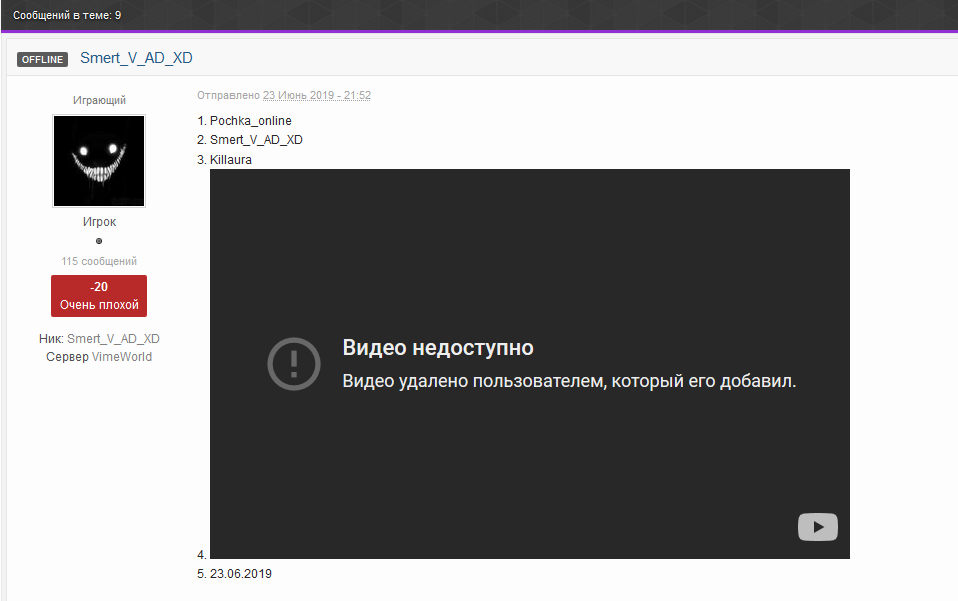Click the Сервер VimeWorld field
The height and width of the screenshot is (601, 958).
(x=99, y=357)
